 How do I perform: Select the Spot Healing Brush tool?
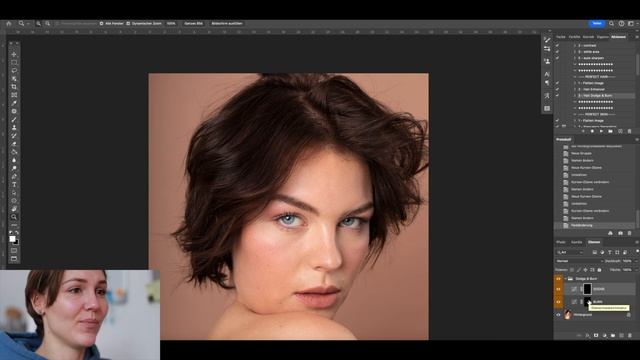[x=14, y=111]
